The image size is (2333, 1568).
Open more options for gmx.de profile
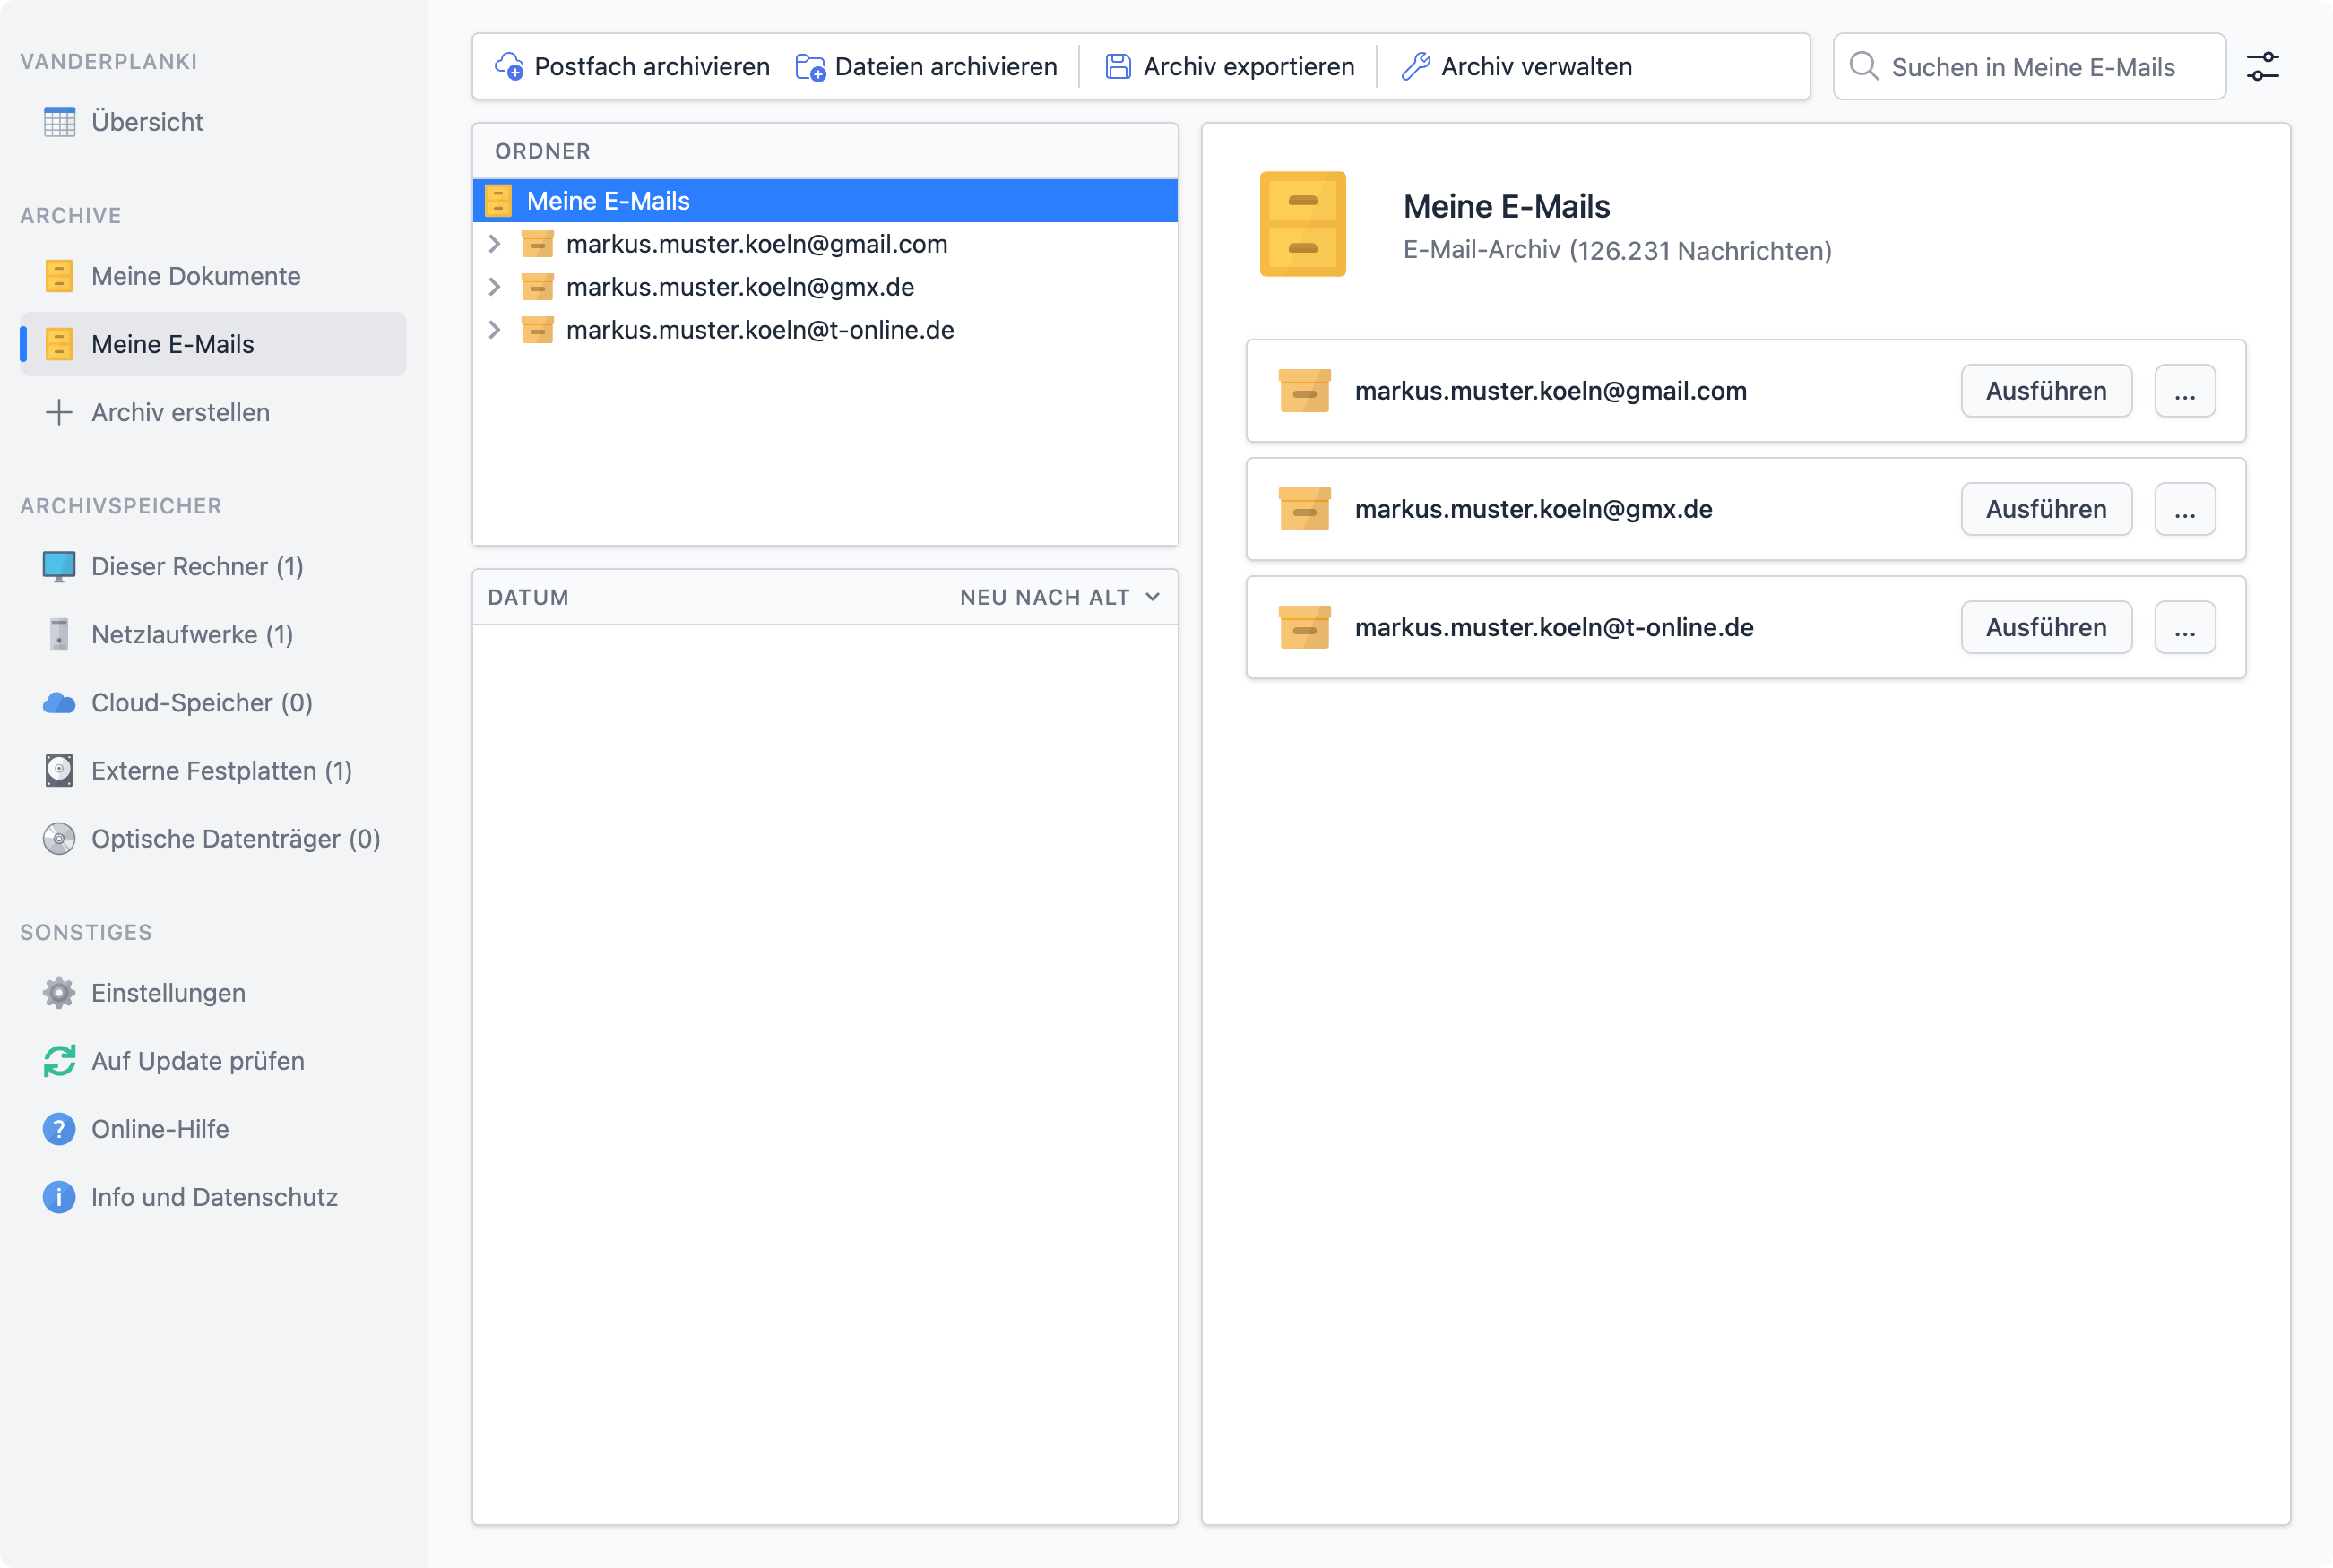tap(2184, 509)
